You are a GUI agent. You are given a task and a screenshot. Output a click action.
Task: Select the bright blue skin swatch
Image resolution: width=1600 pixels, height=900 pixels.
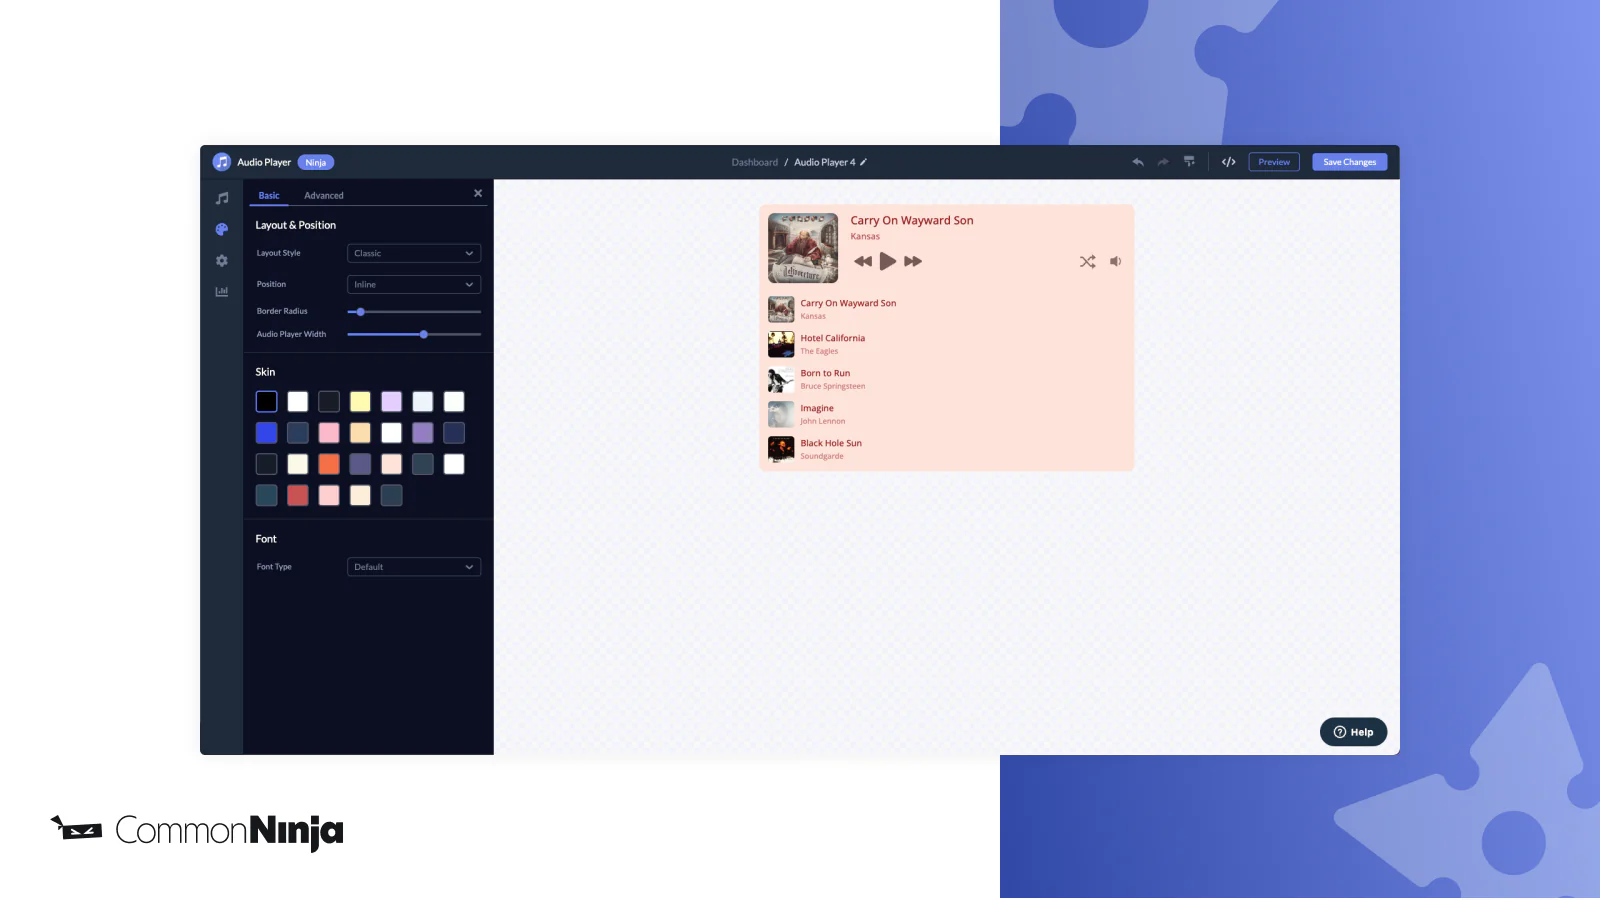pos(267,433)
